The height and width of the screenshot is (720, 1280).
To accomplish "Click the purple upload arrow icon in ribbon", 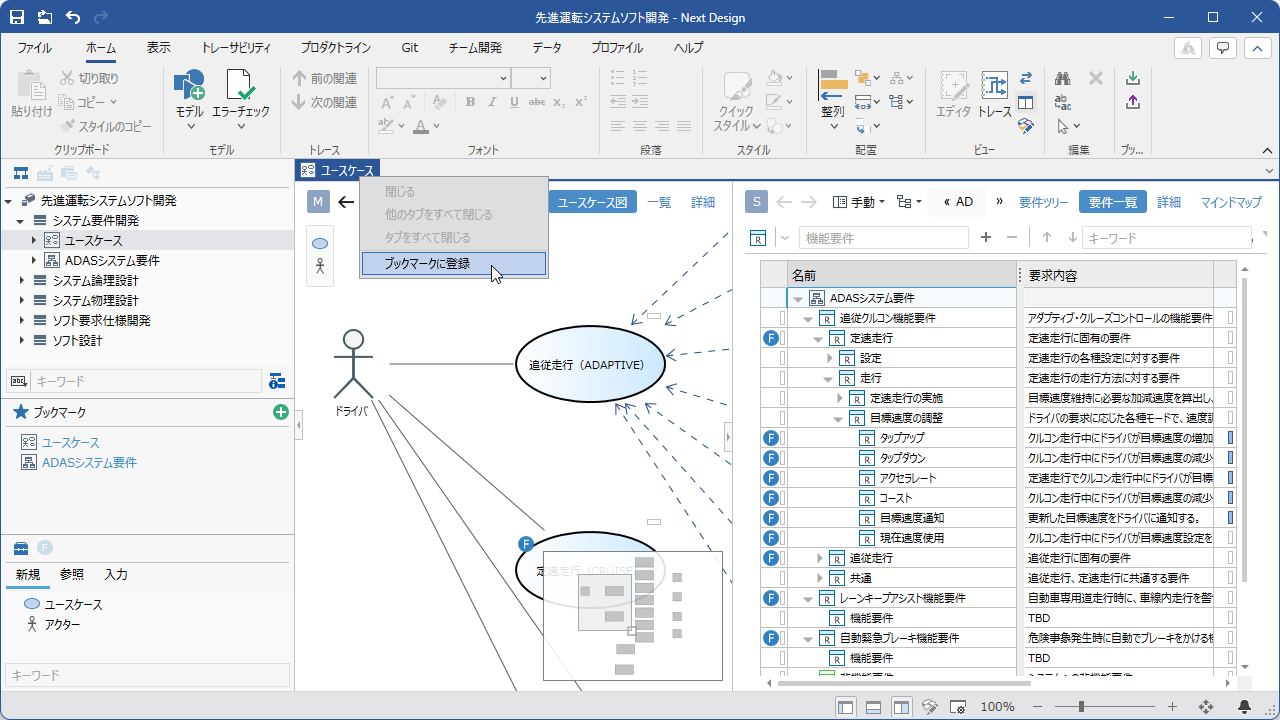I will [x=1133, y=102].
